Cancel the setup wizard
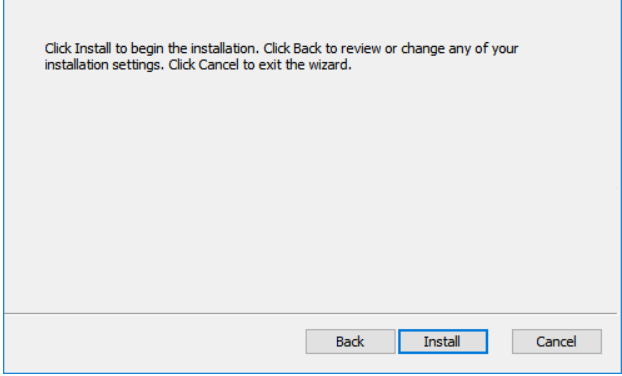 pyautogui.click(x=557, y=341)
